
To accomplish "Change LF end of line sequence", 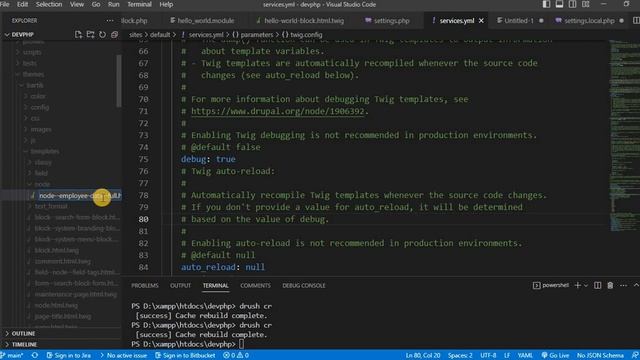I will coord(507,356).
